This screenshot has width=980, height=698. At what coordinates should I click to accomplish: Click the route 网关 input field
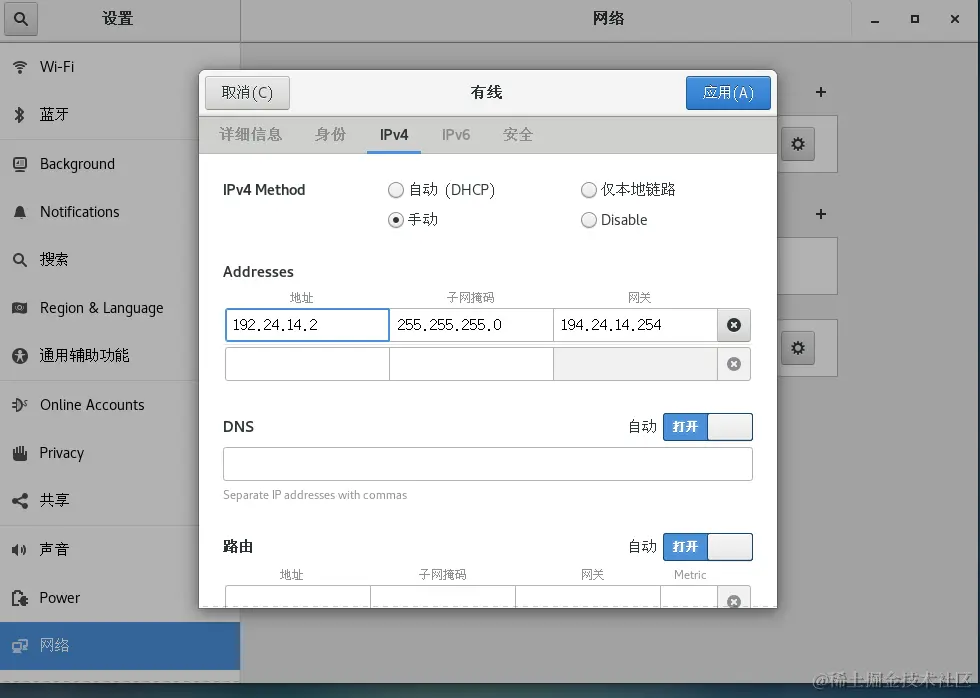point(588,597)
